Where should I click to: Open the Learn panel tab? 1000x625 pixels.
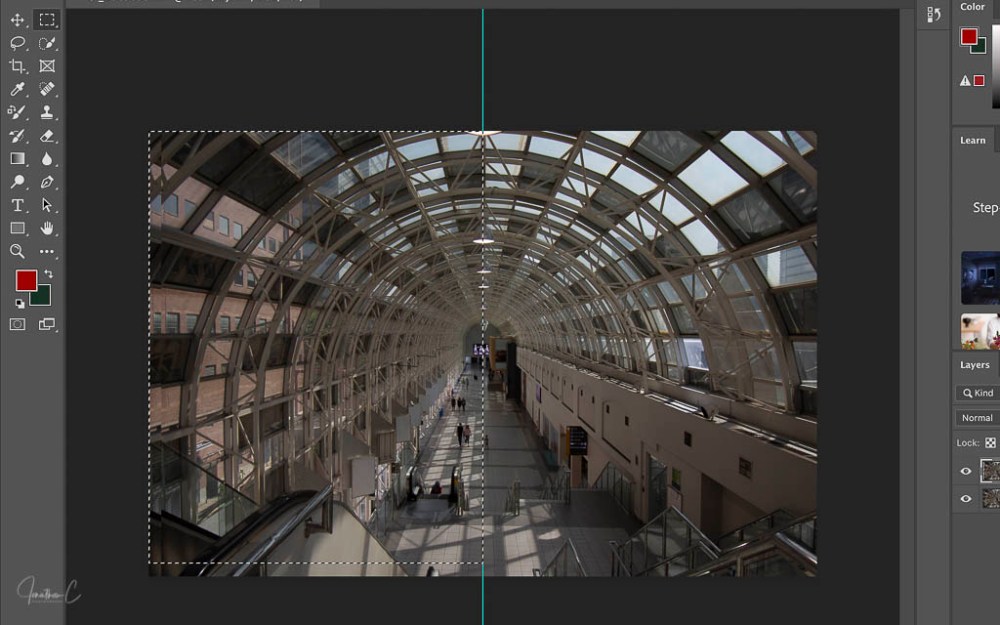coord(973,140)
